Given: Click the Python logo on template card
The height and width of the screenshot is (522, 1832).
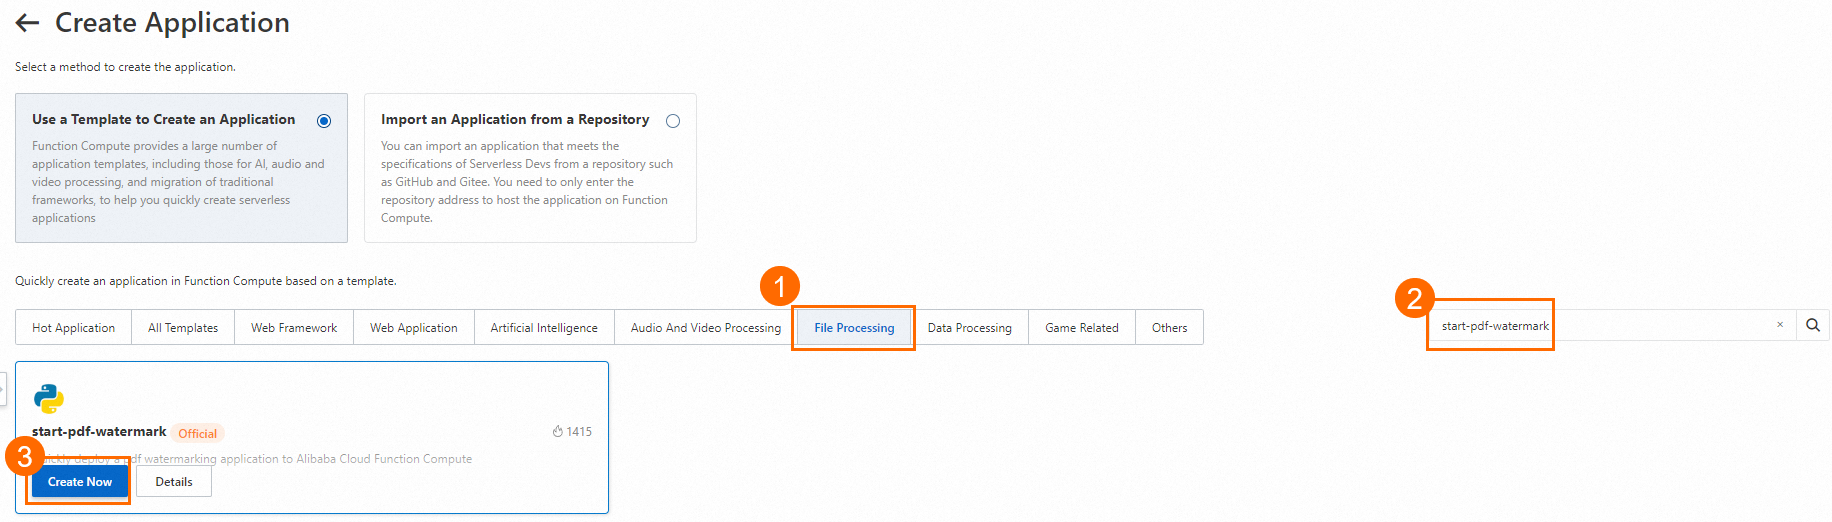Looking at the screenshot, I should [x=49, y=398].
